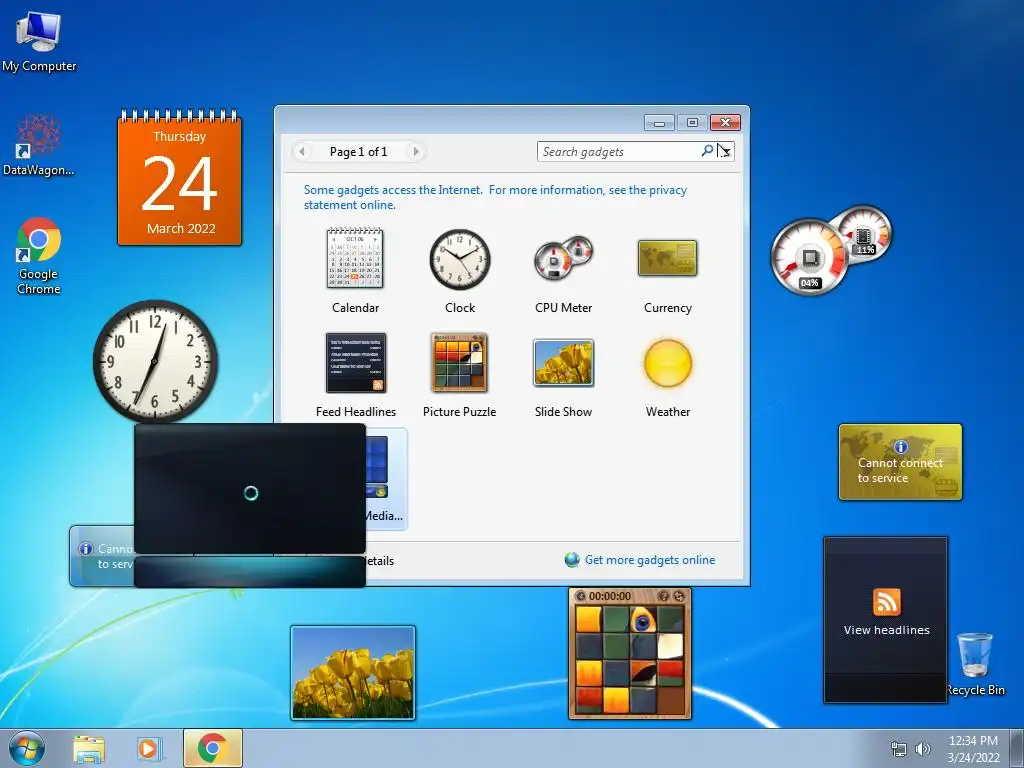Viewport: 1024px width, 768px height.
Task: Select the Feed Headlines gadget in the gallery
Action: click(x=355, y=376)
